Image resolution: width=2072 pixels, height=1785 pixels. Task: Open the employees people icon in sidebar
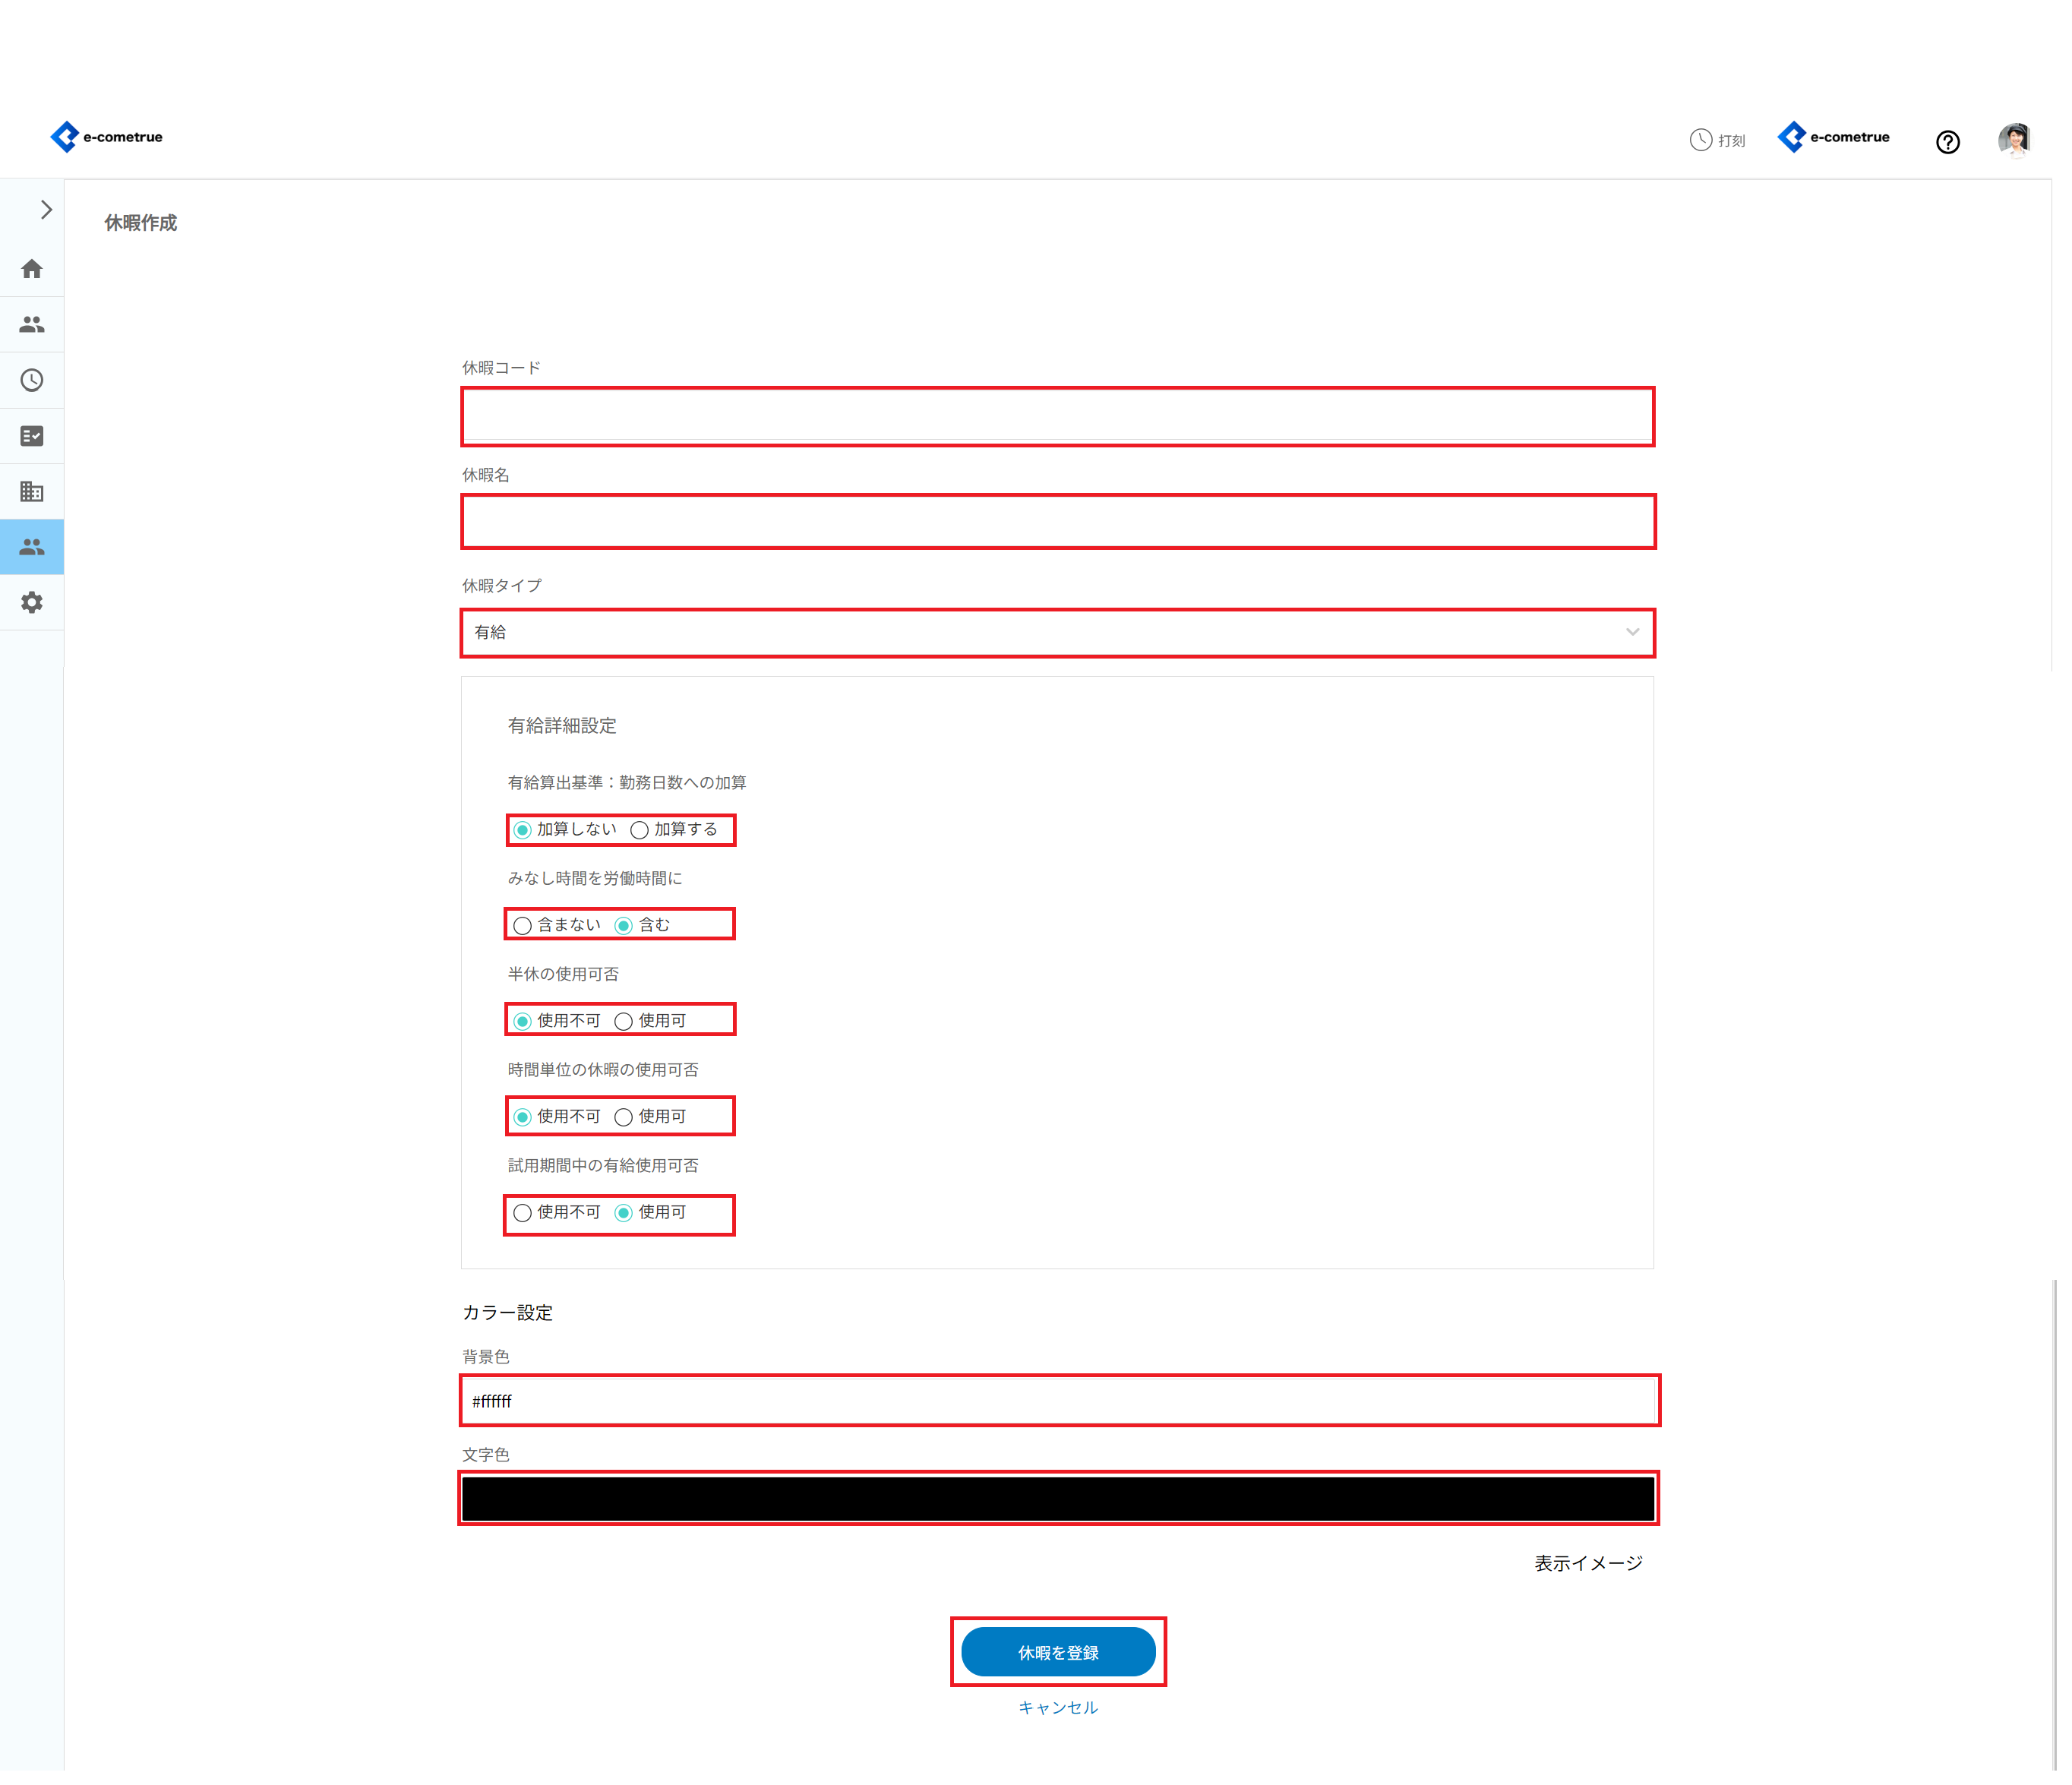(x=32, y=326)
